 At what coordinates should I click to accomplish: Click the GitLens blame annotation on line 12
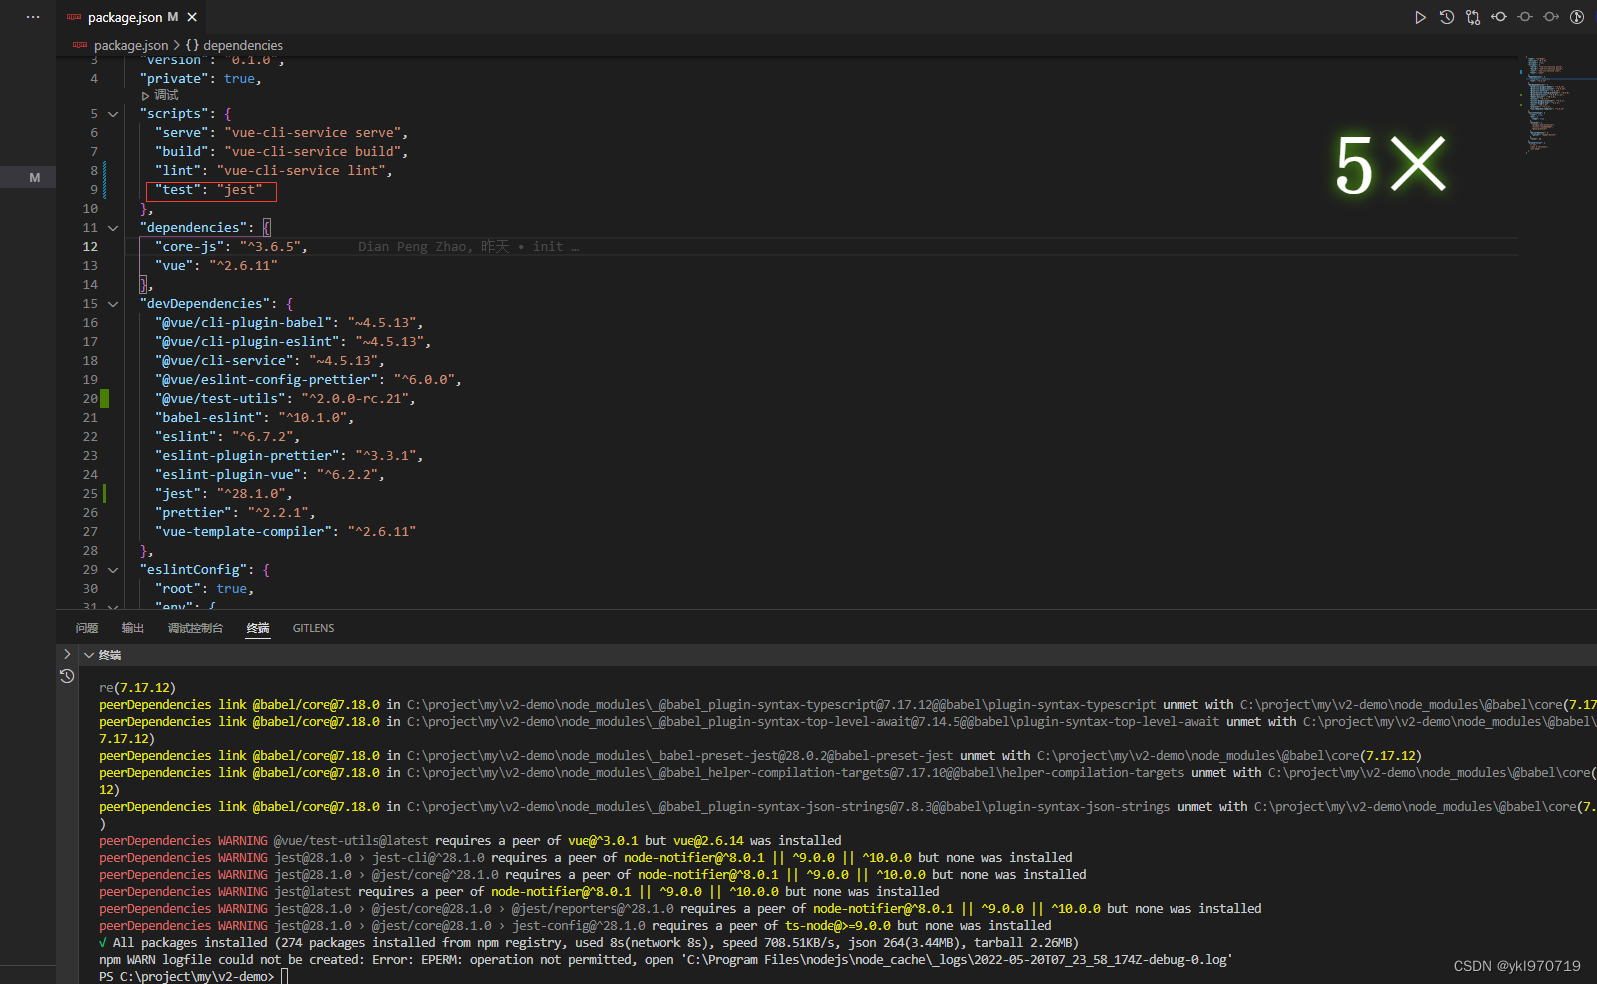tap(468, 247)
